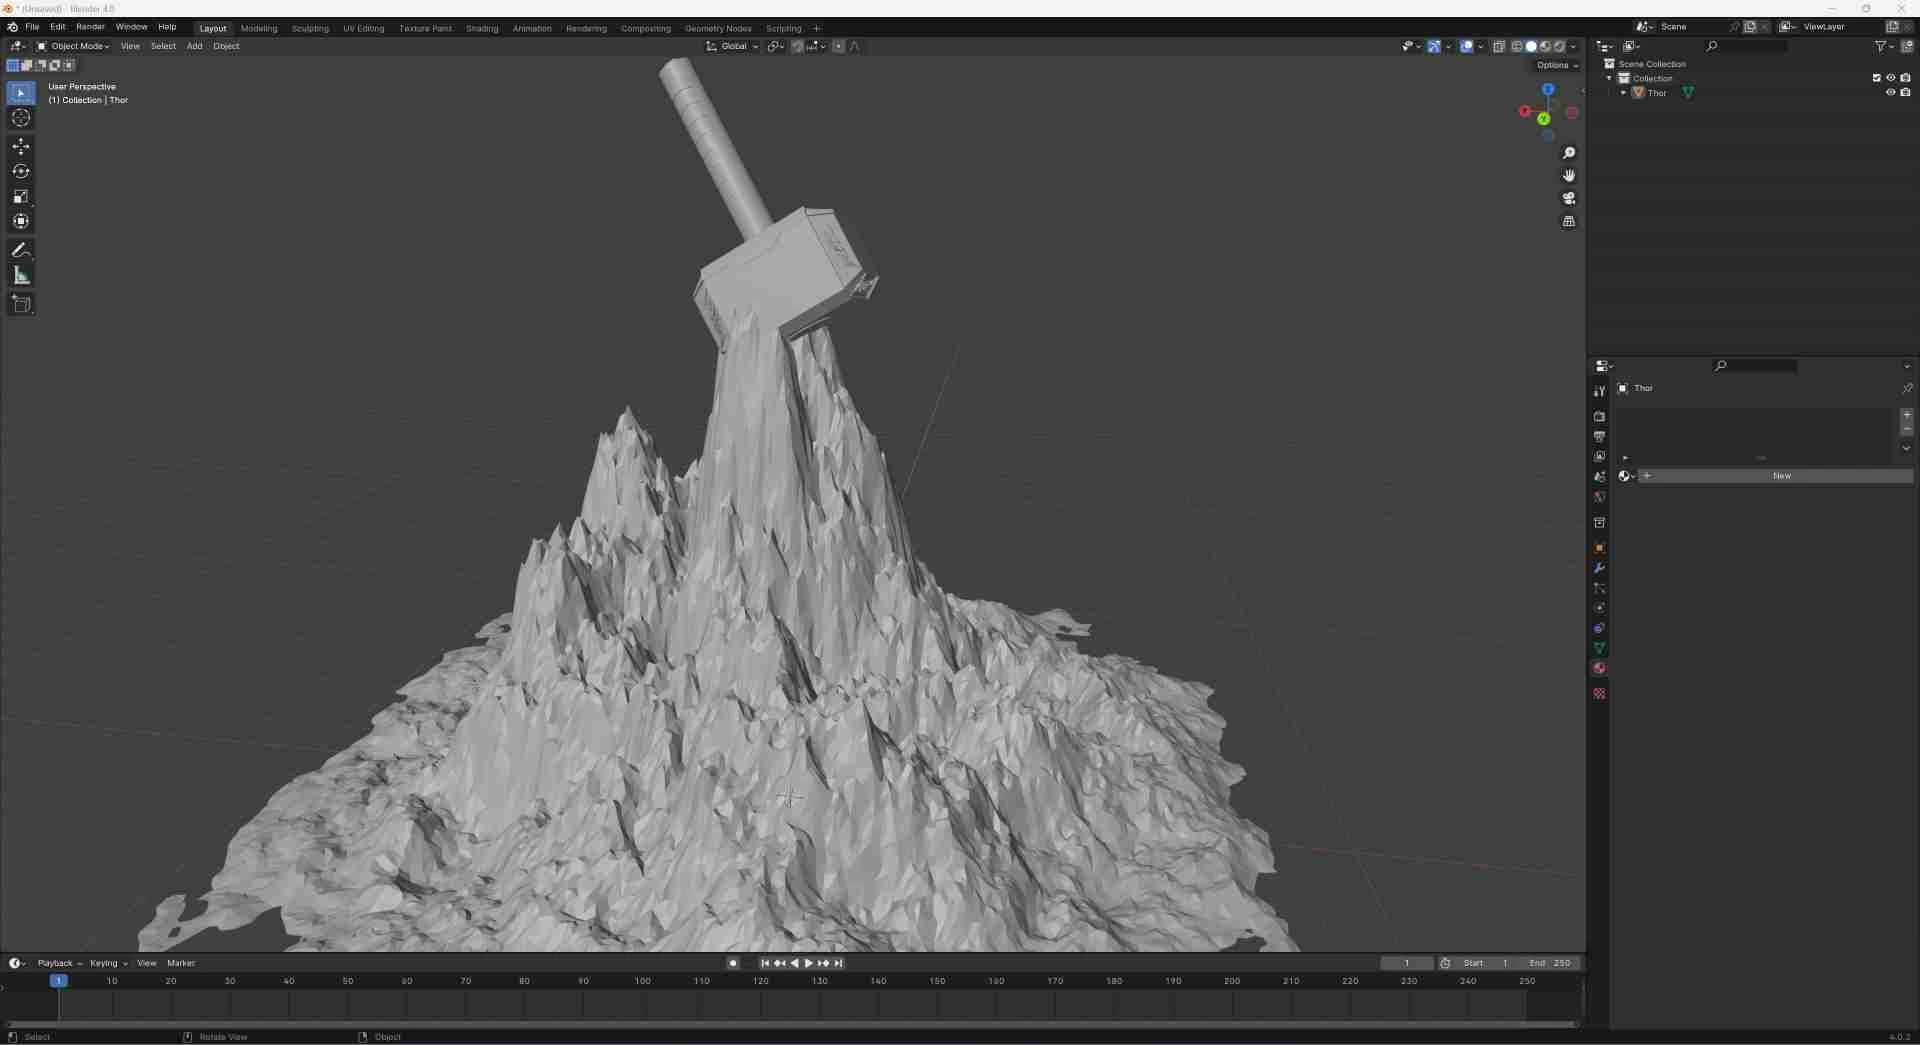This screenshot has width=1920, height=1045.
Task: Open the Output properties tab
Action: [x=1599, y=437]
